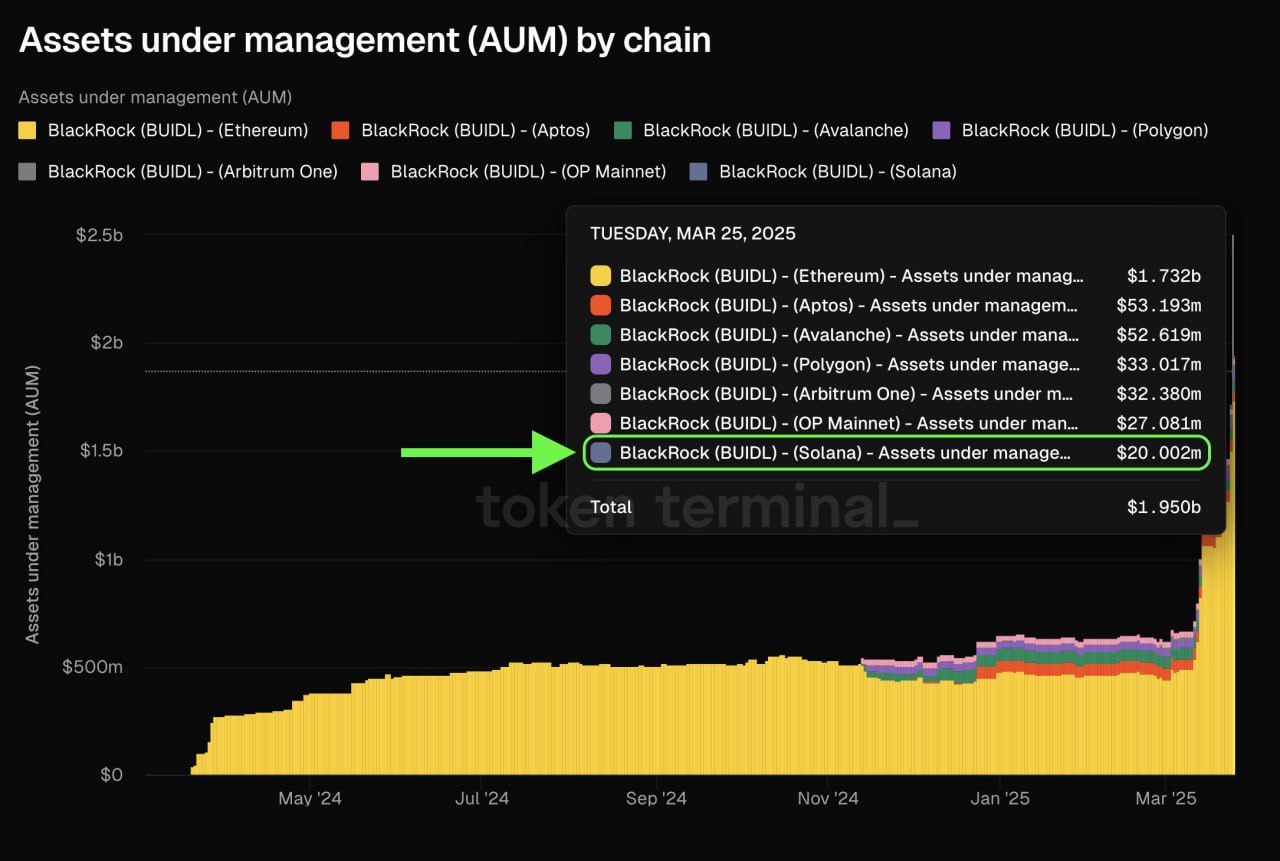
Task: Click the chart title Assets under management by chain
Action: [x=365, y=40]
